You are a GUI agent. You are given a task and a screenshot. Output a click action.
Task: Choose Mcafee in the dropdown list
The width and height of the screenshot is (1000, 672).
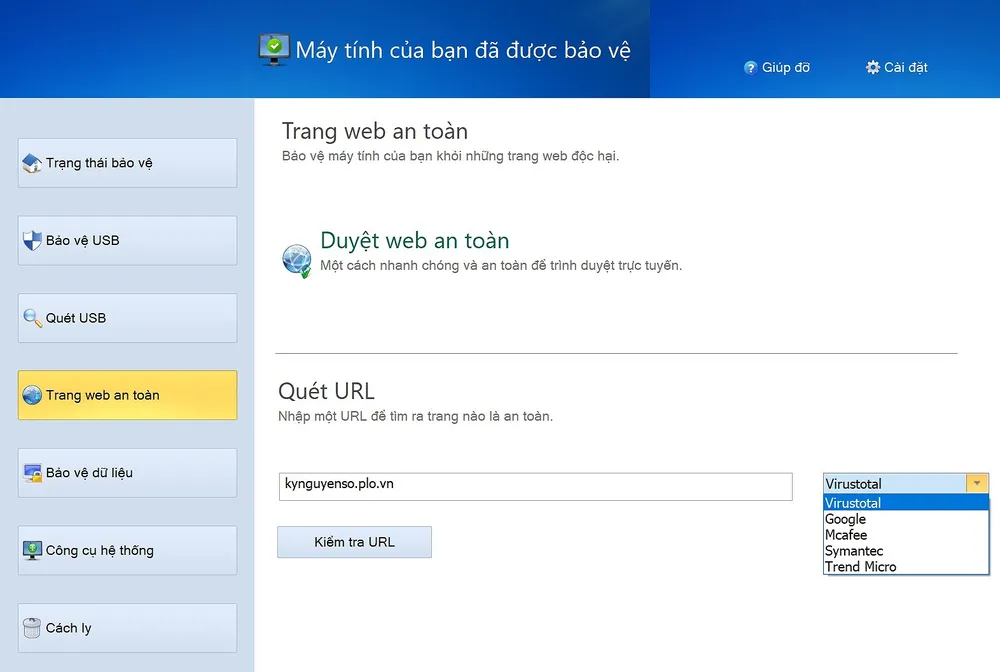coord(846,535)
